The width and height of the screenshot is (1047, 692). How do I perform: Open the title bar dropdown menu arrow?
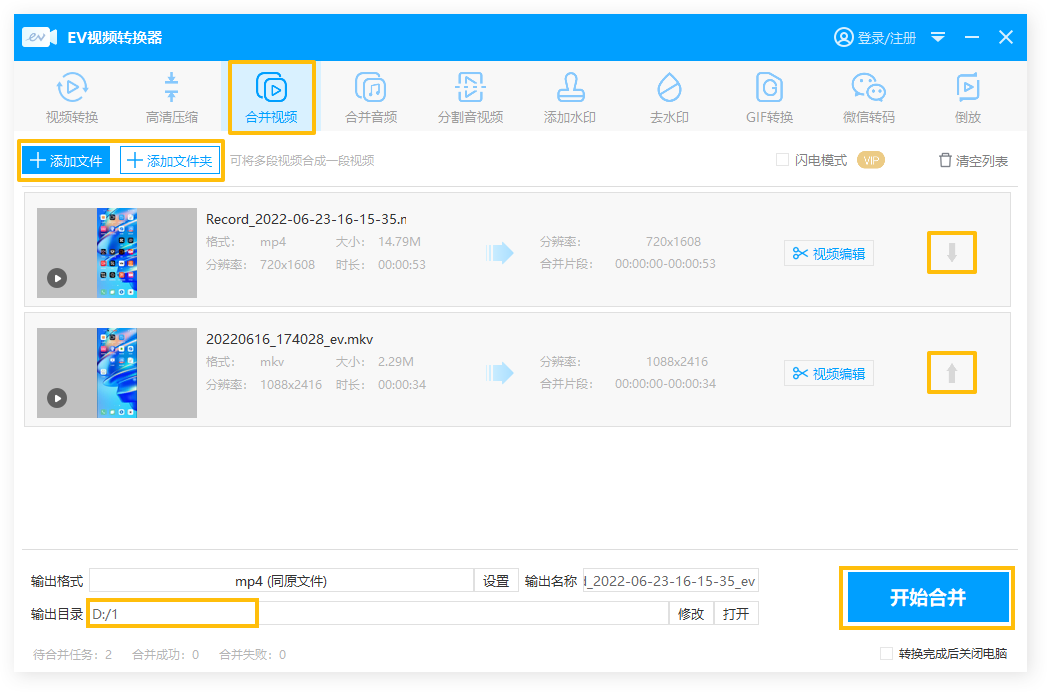[938, 37]
